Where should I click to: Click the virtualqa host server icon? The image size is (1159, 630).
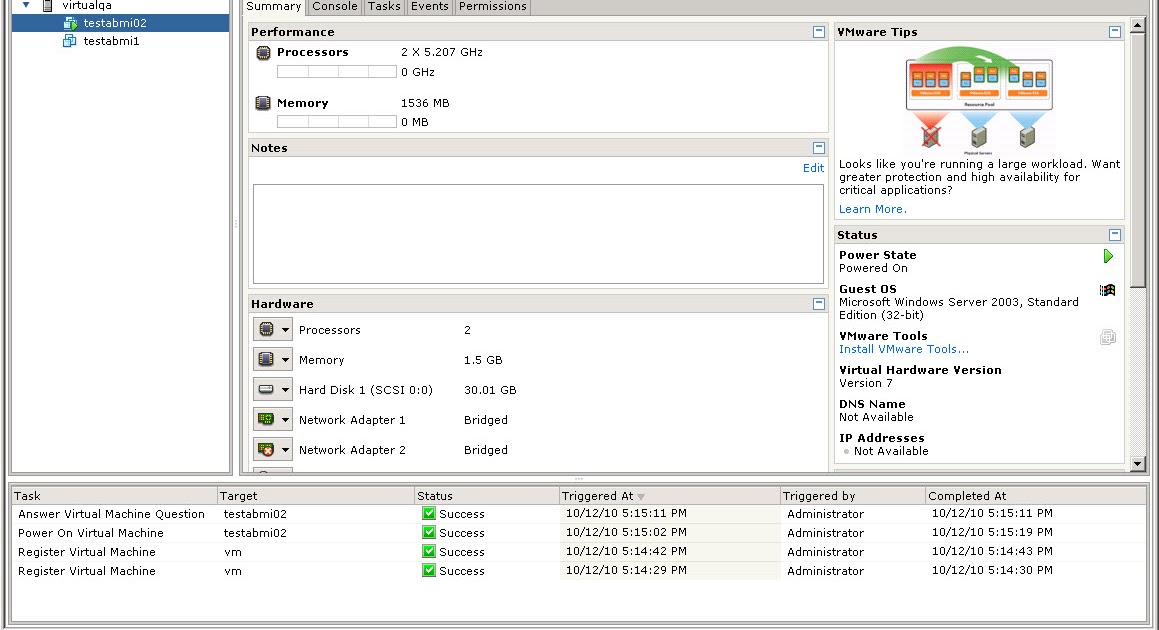(x=48, y=6)
